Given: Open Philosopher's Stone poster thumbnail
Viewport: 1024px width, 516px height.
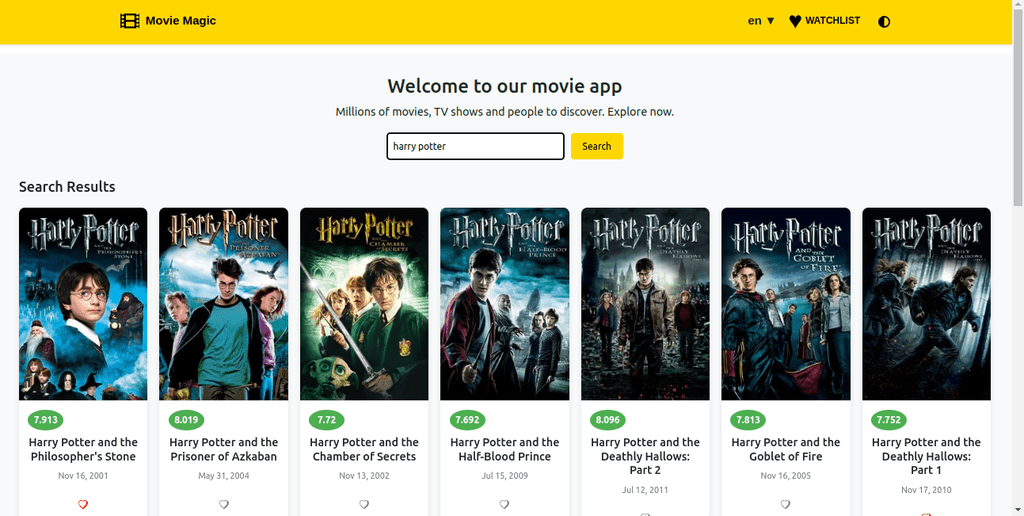Looking at the screenshot, I should click(x=83, y=304).
